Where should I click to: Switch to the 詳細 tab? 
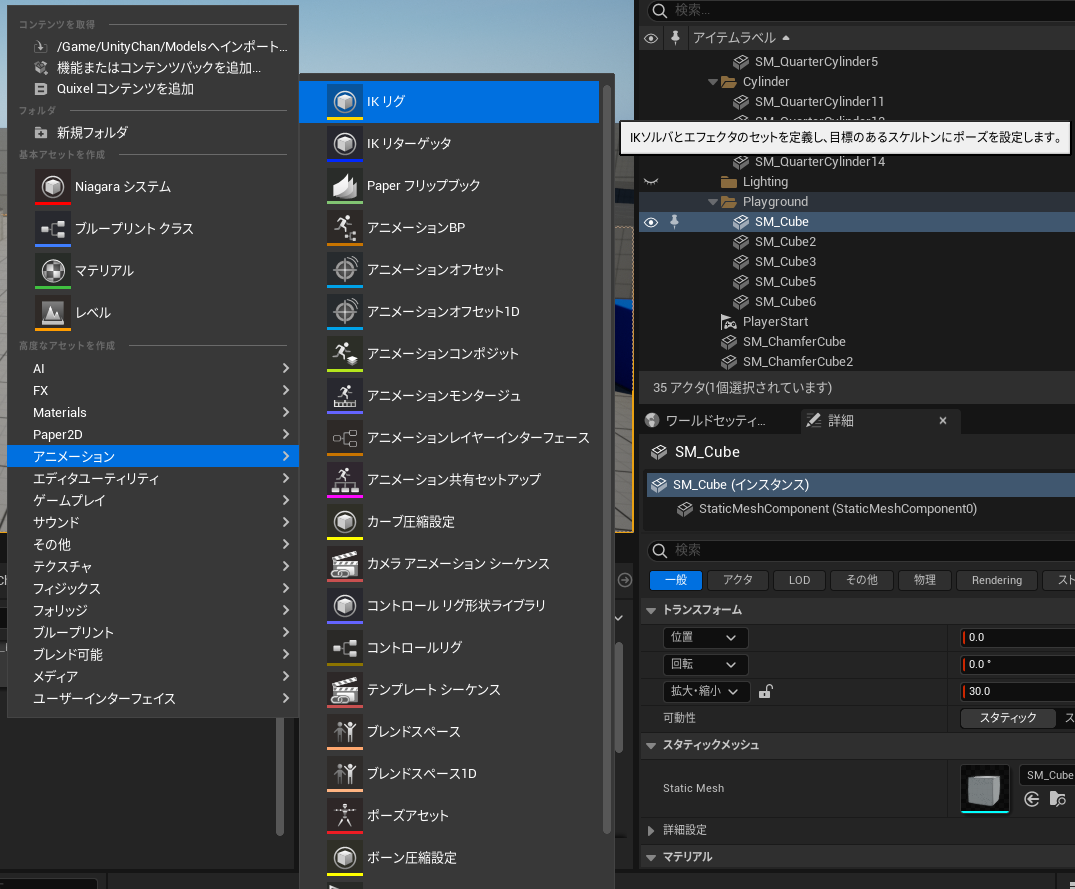coord(880,421)
